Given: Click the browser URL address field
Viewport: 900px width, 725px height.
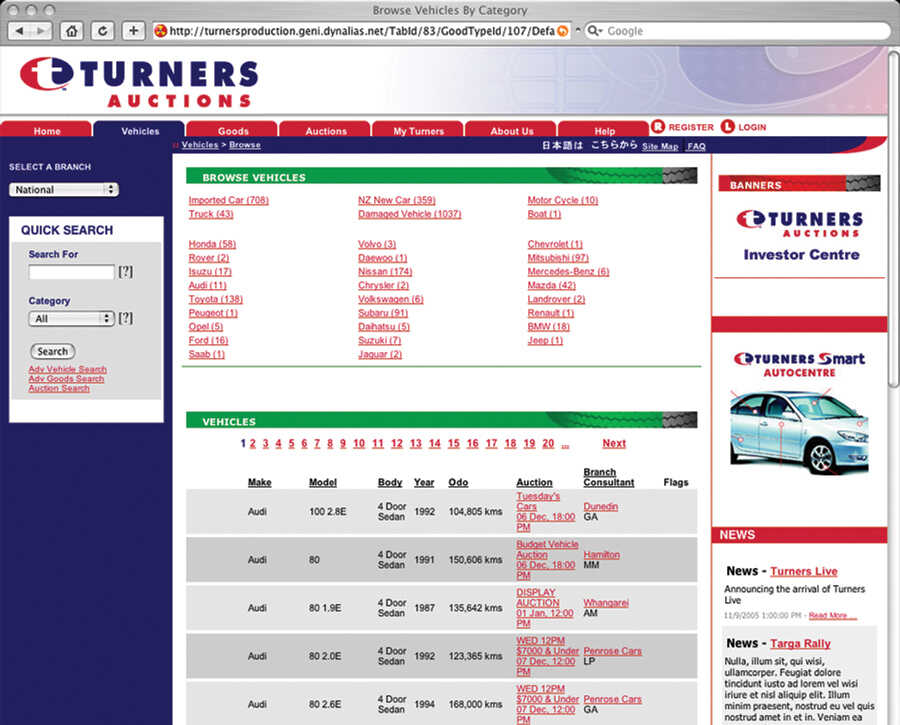Looking at the screenshot, I should coord(362,31).
